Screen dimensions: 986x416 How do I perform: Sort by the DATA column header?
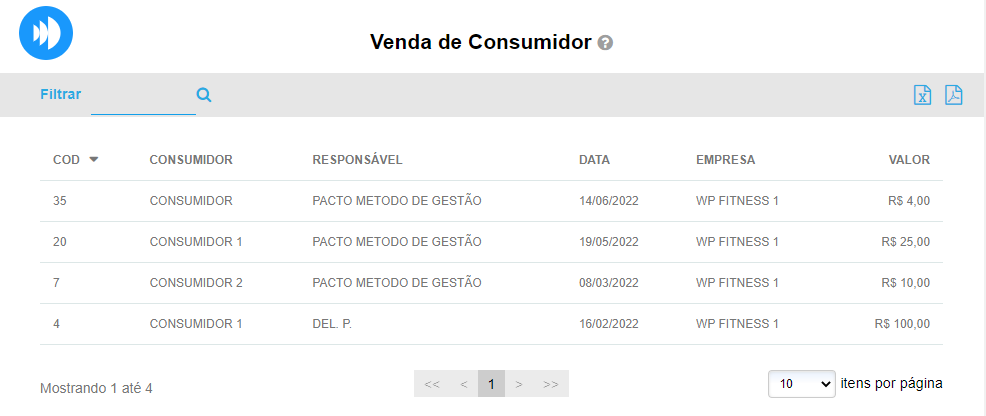pos(594,160)
